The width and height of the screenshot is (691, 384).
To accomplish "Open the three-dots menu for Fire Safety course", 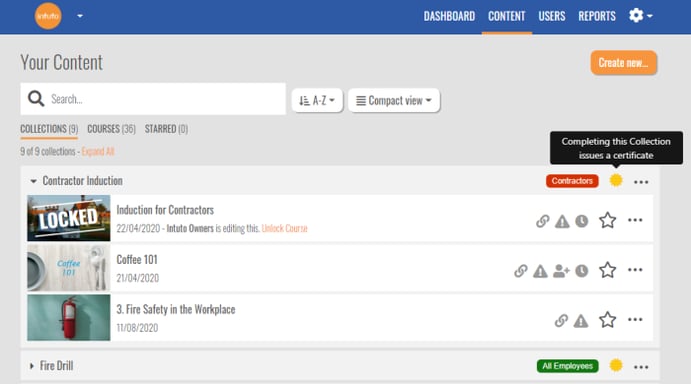I will (x=635, y=320).
